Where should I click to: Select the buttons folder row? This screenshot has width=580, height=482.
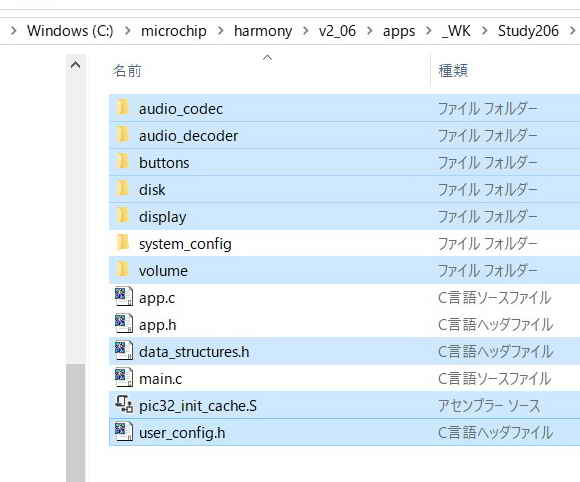pyautogui.click(x=344, y=162)
